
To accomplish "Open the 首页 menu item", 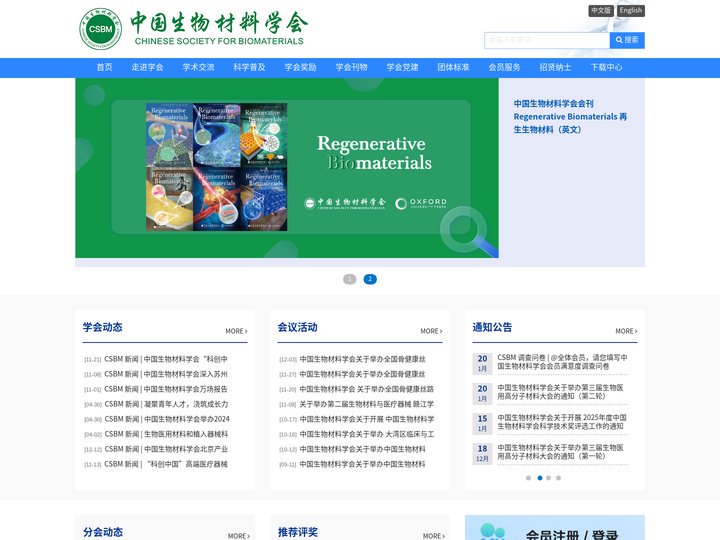I will 104,68.
